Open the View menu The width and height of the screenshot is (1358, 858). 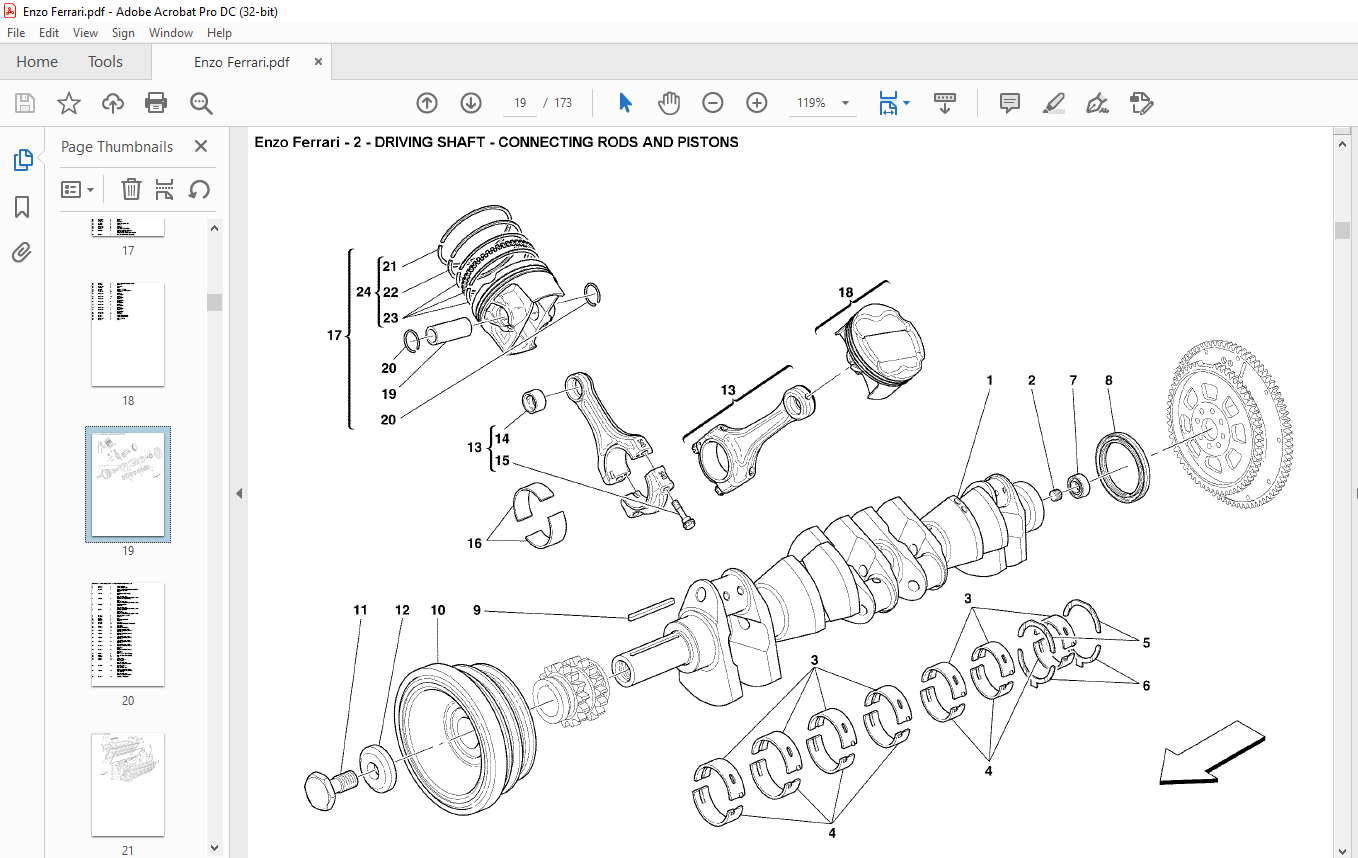(86, 33)
